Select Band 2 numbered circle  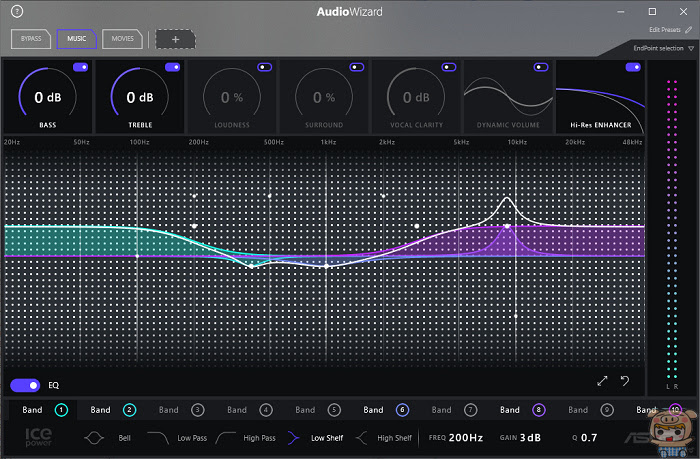(x=129, y=410)
